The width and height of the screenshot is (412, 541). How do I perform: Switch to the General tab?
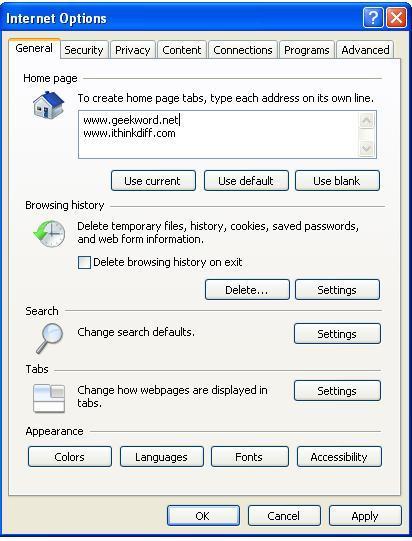pos(34,48)
